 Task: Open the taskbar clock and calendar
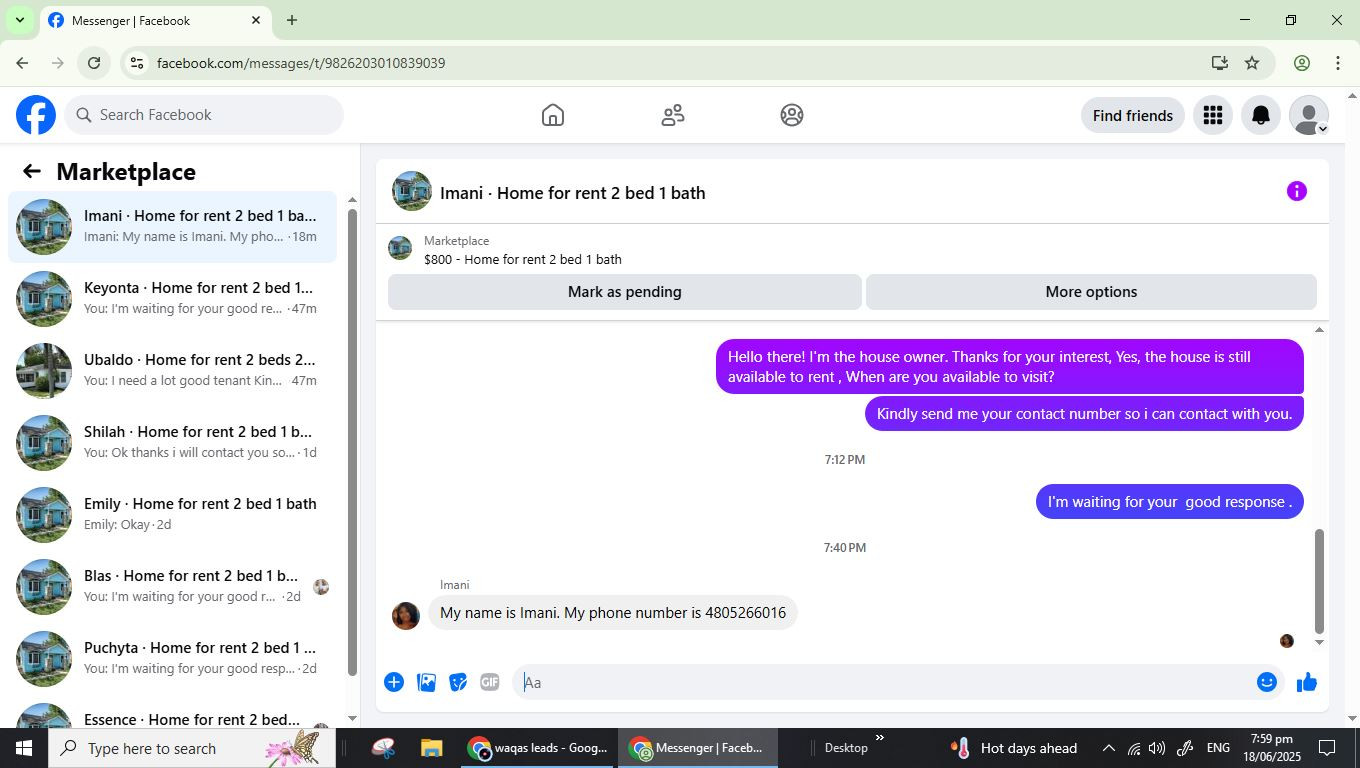pyautogui.click(x=1272, y=748)
